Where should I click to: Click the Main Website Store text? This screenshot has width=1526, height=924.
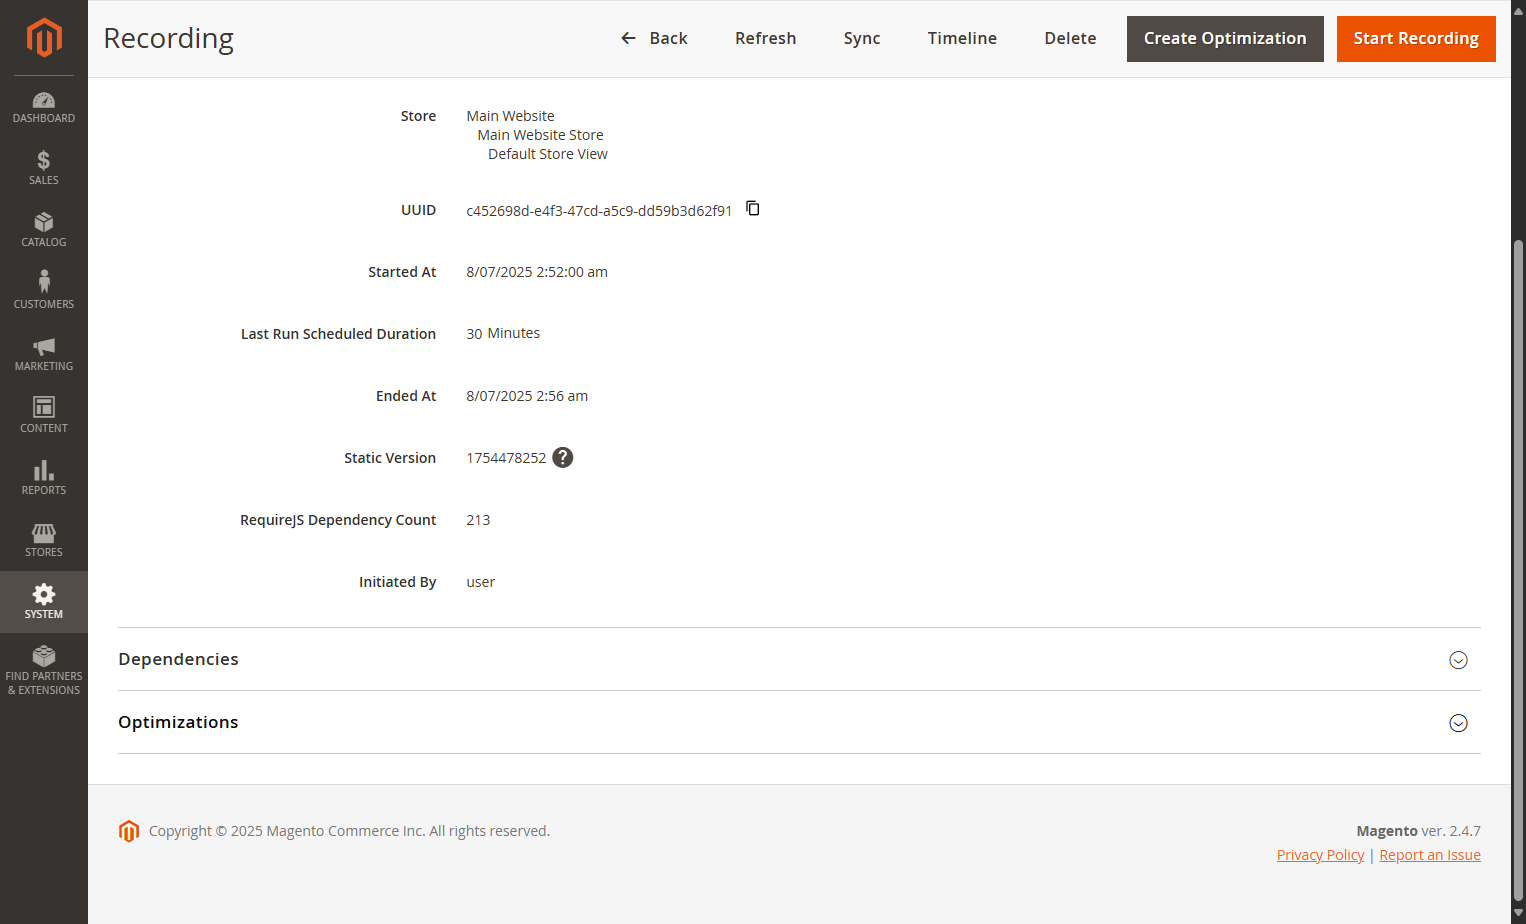(540, 135)
